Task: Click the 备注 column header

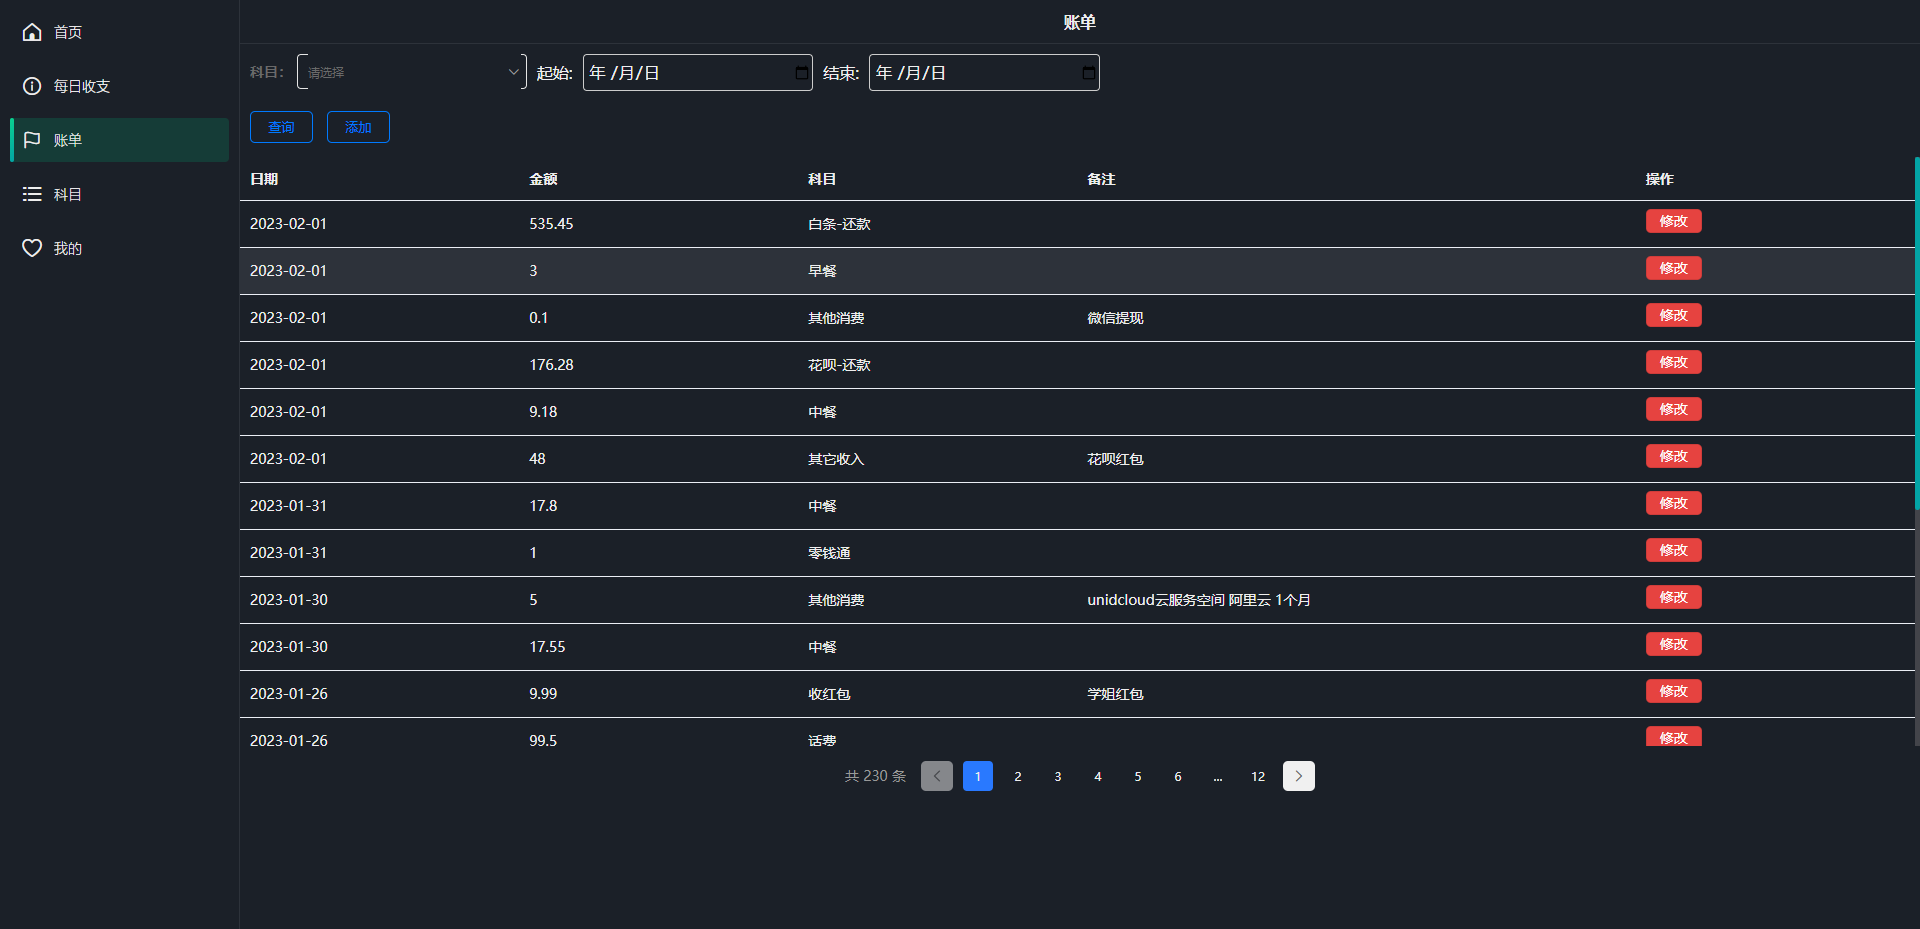Action: coord(1101,179)
